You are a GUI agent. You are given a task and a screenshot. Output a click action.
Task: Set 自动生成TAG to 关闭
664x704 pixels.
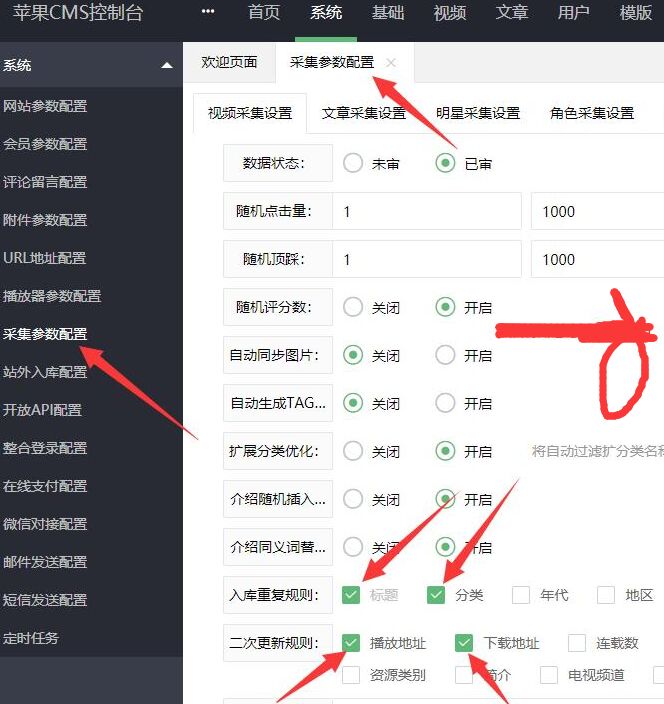[x=353, y=403]
